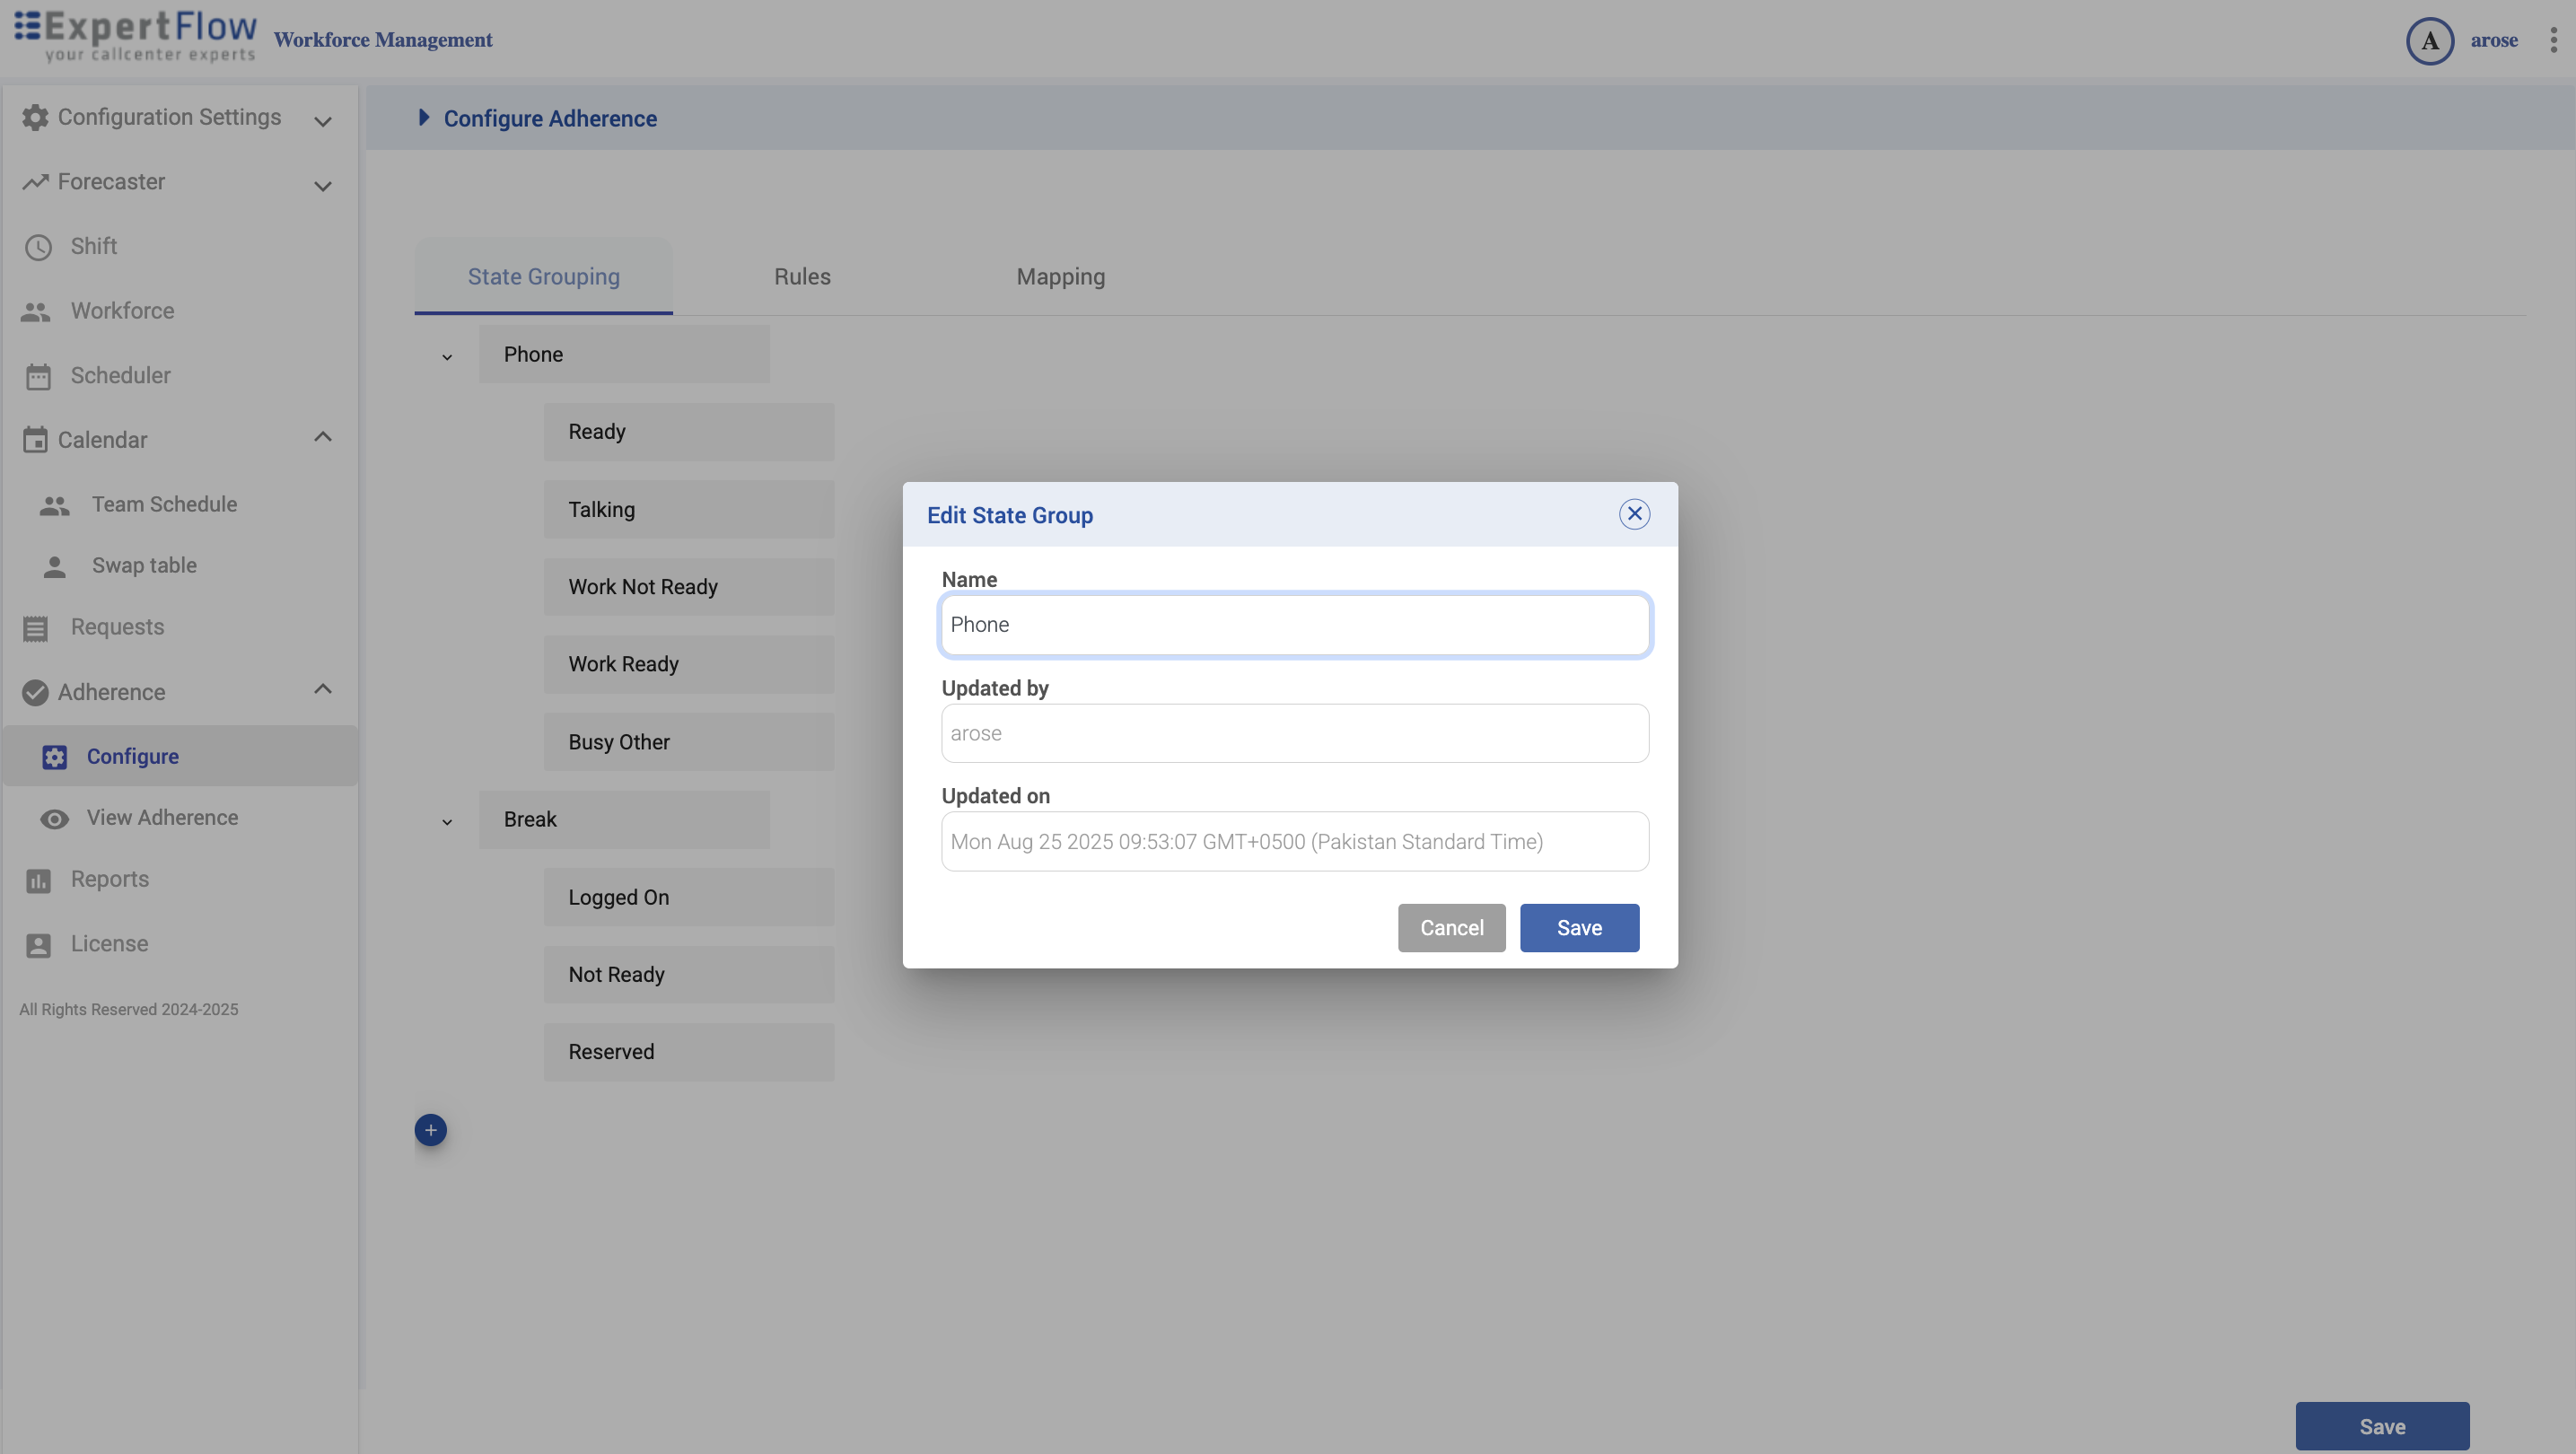Collapse the Phone state group
The width and height of the screenshot is (2576, 1454).
447,357
